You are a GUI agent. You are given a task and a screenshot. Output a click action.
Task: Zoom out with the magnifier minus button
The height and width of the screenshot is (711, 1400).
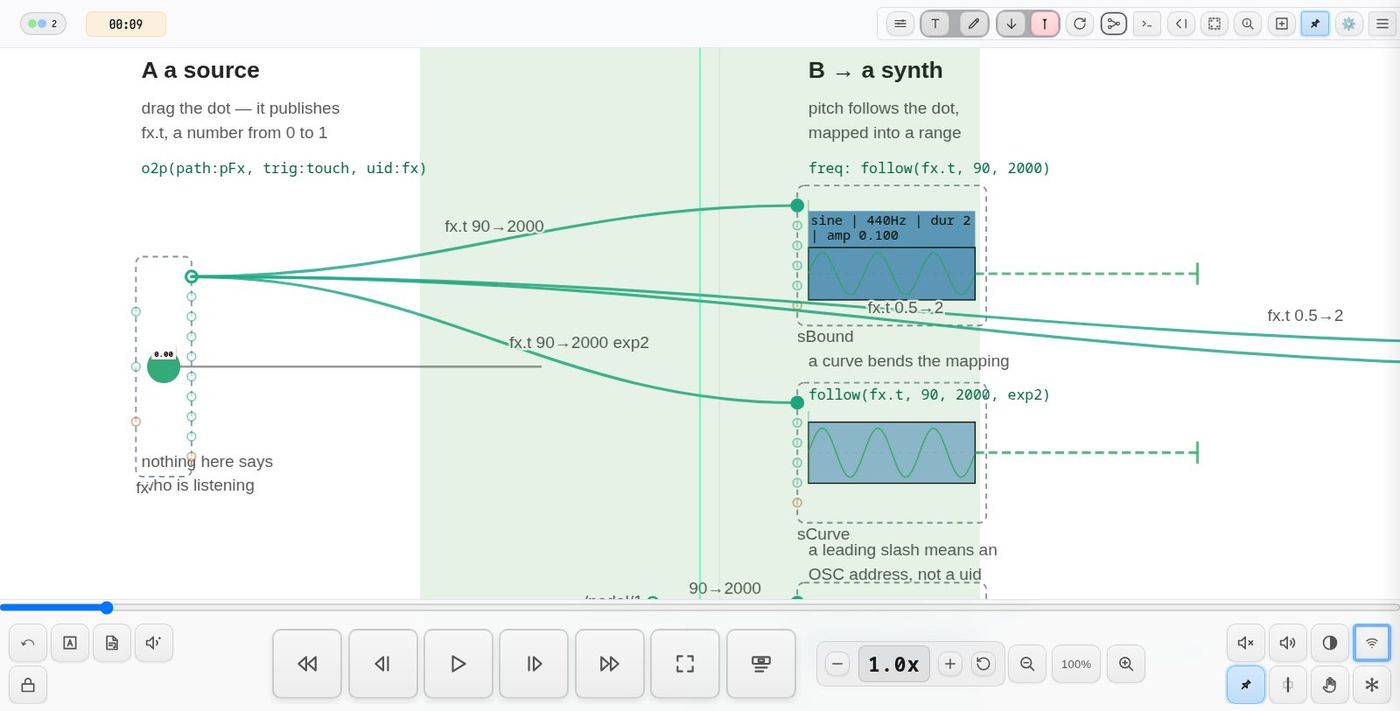tap(1027, 664)
